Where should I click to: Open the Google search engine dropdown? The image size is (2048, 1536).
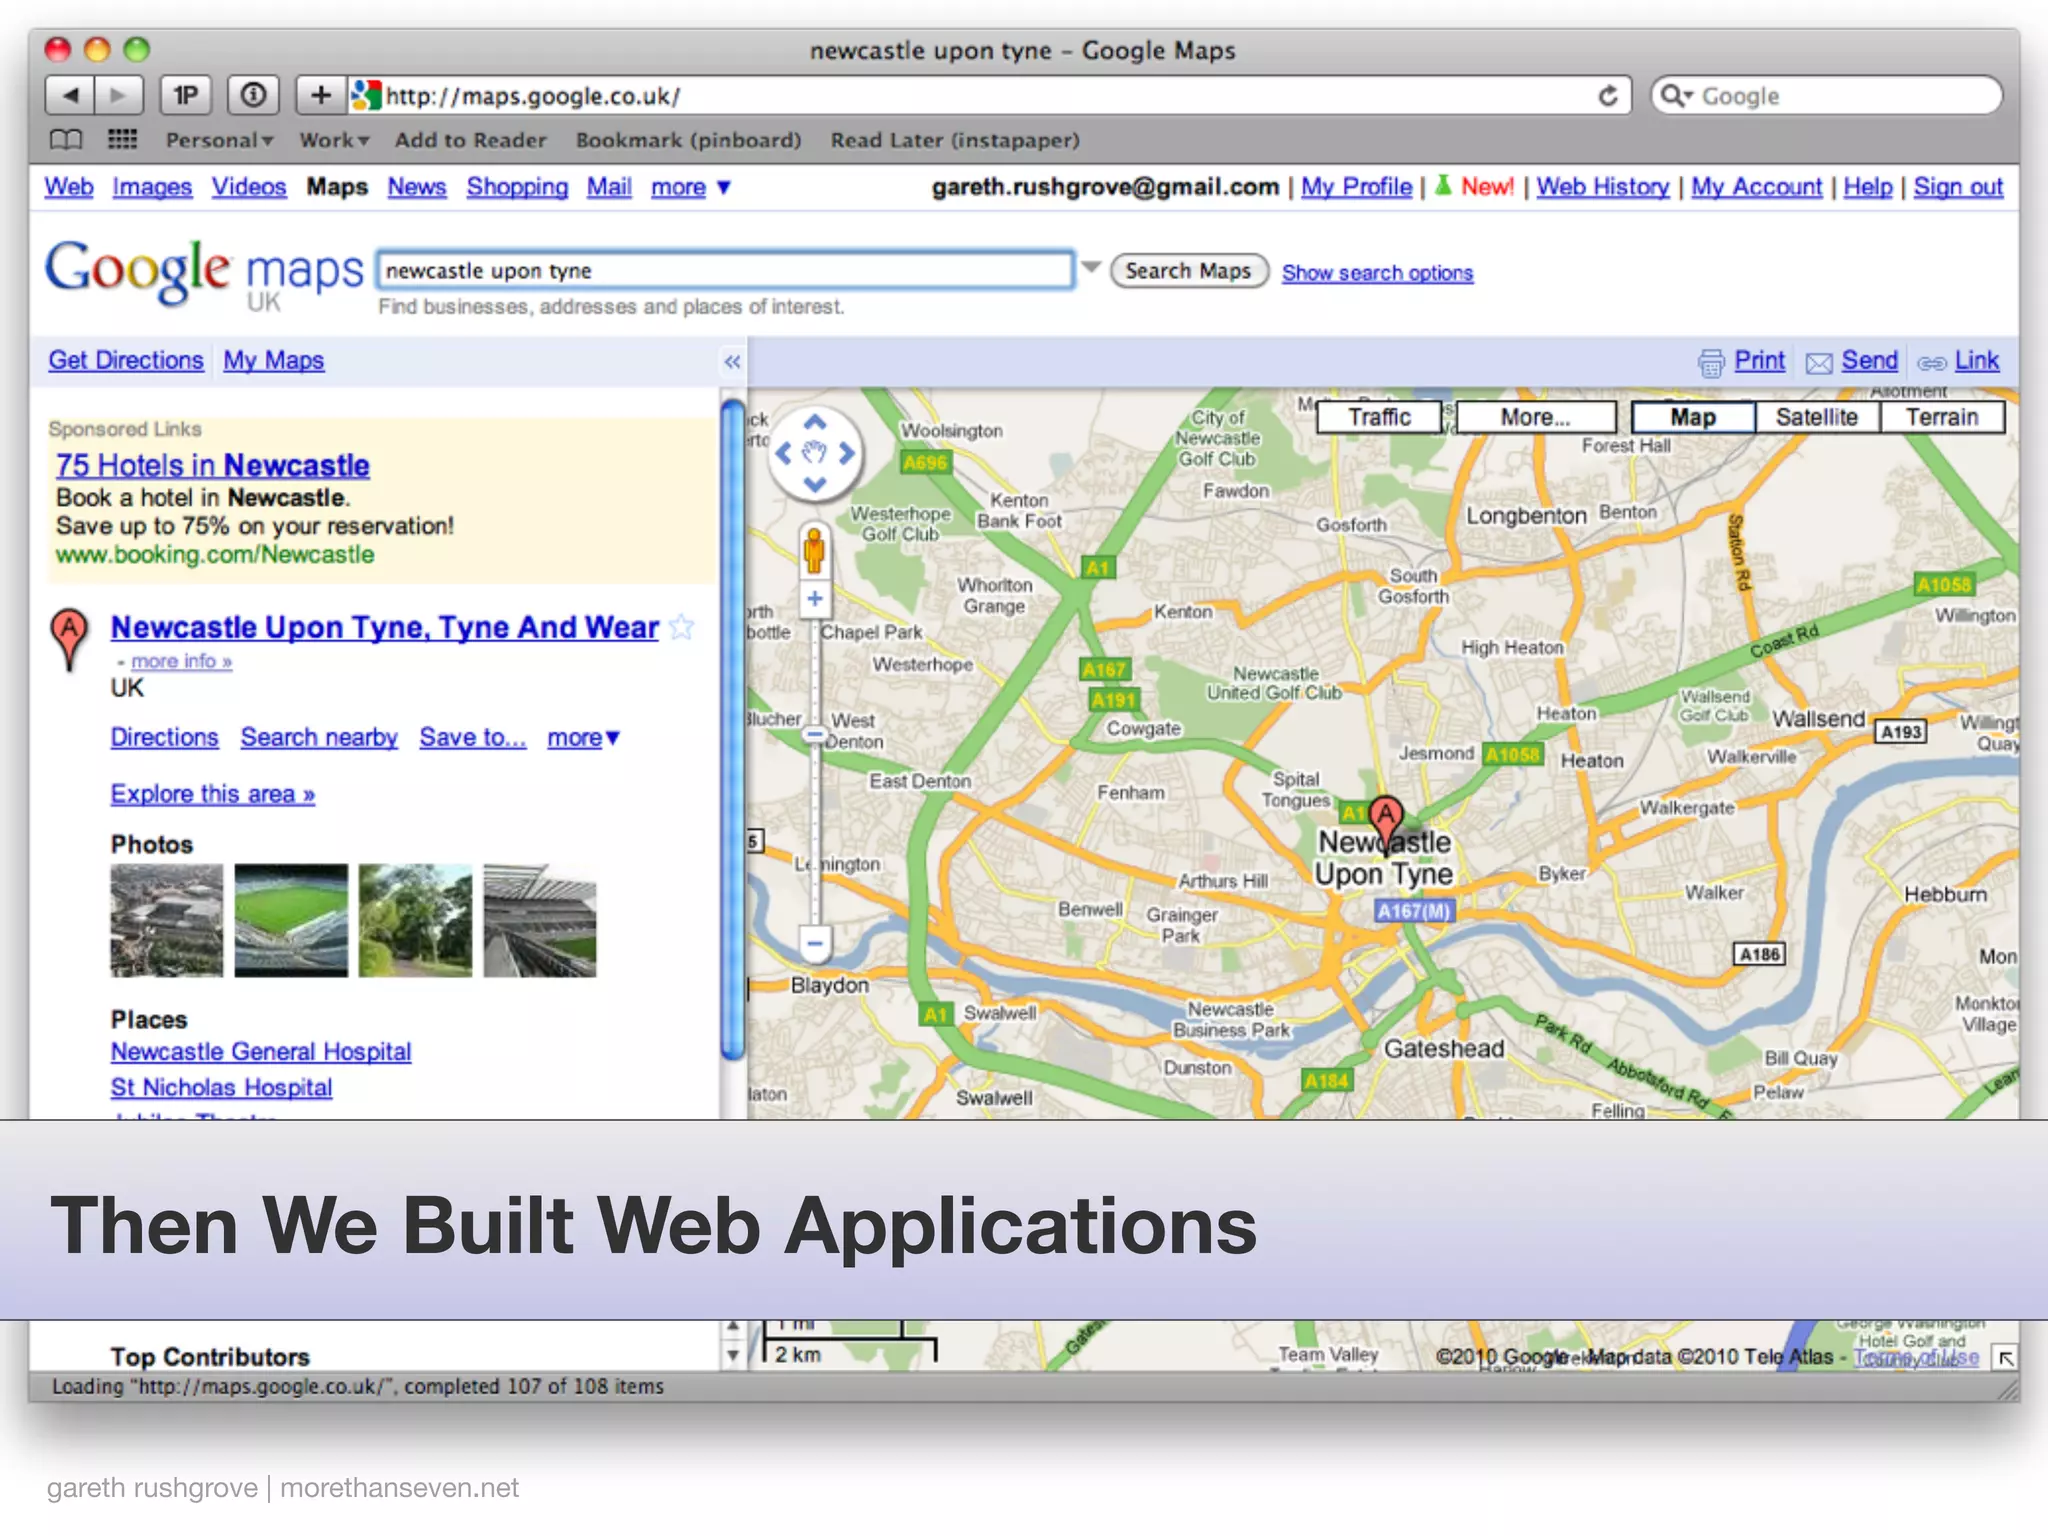tap(1688, 97)
